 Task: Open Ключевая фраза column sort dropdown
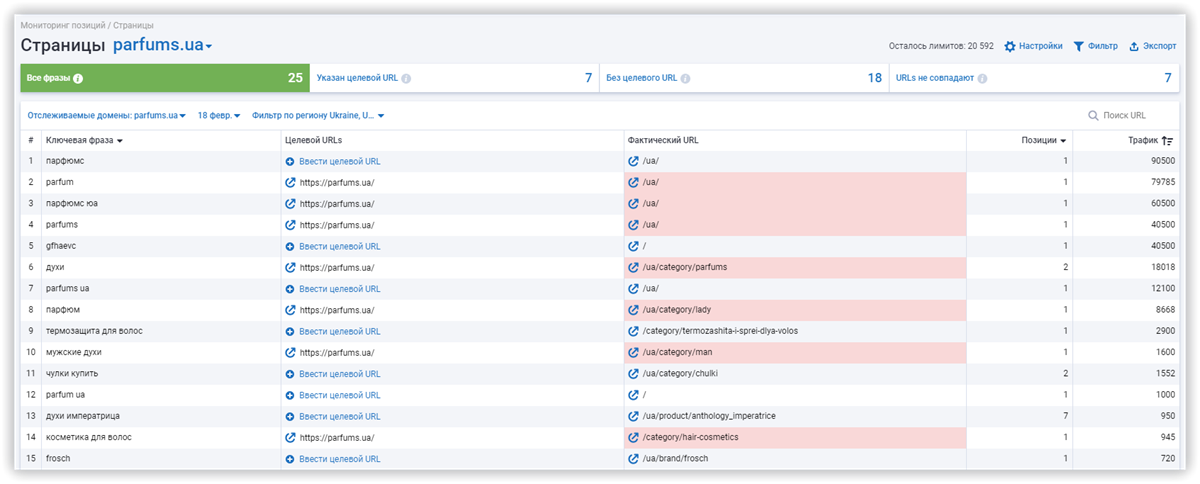[x=120, y=141]
